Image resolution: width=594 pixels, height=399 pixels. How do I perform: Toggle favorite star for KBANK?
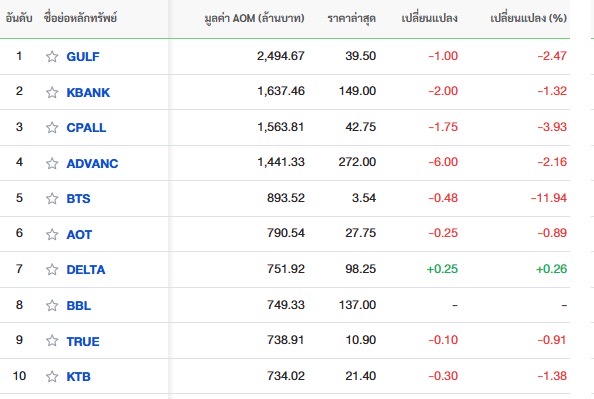coord(52,92)
